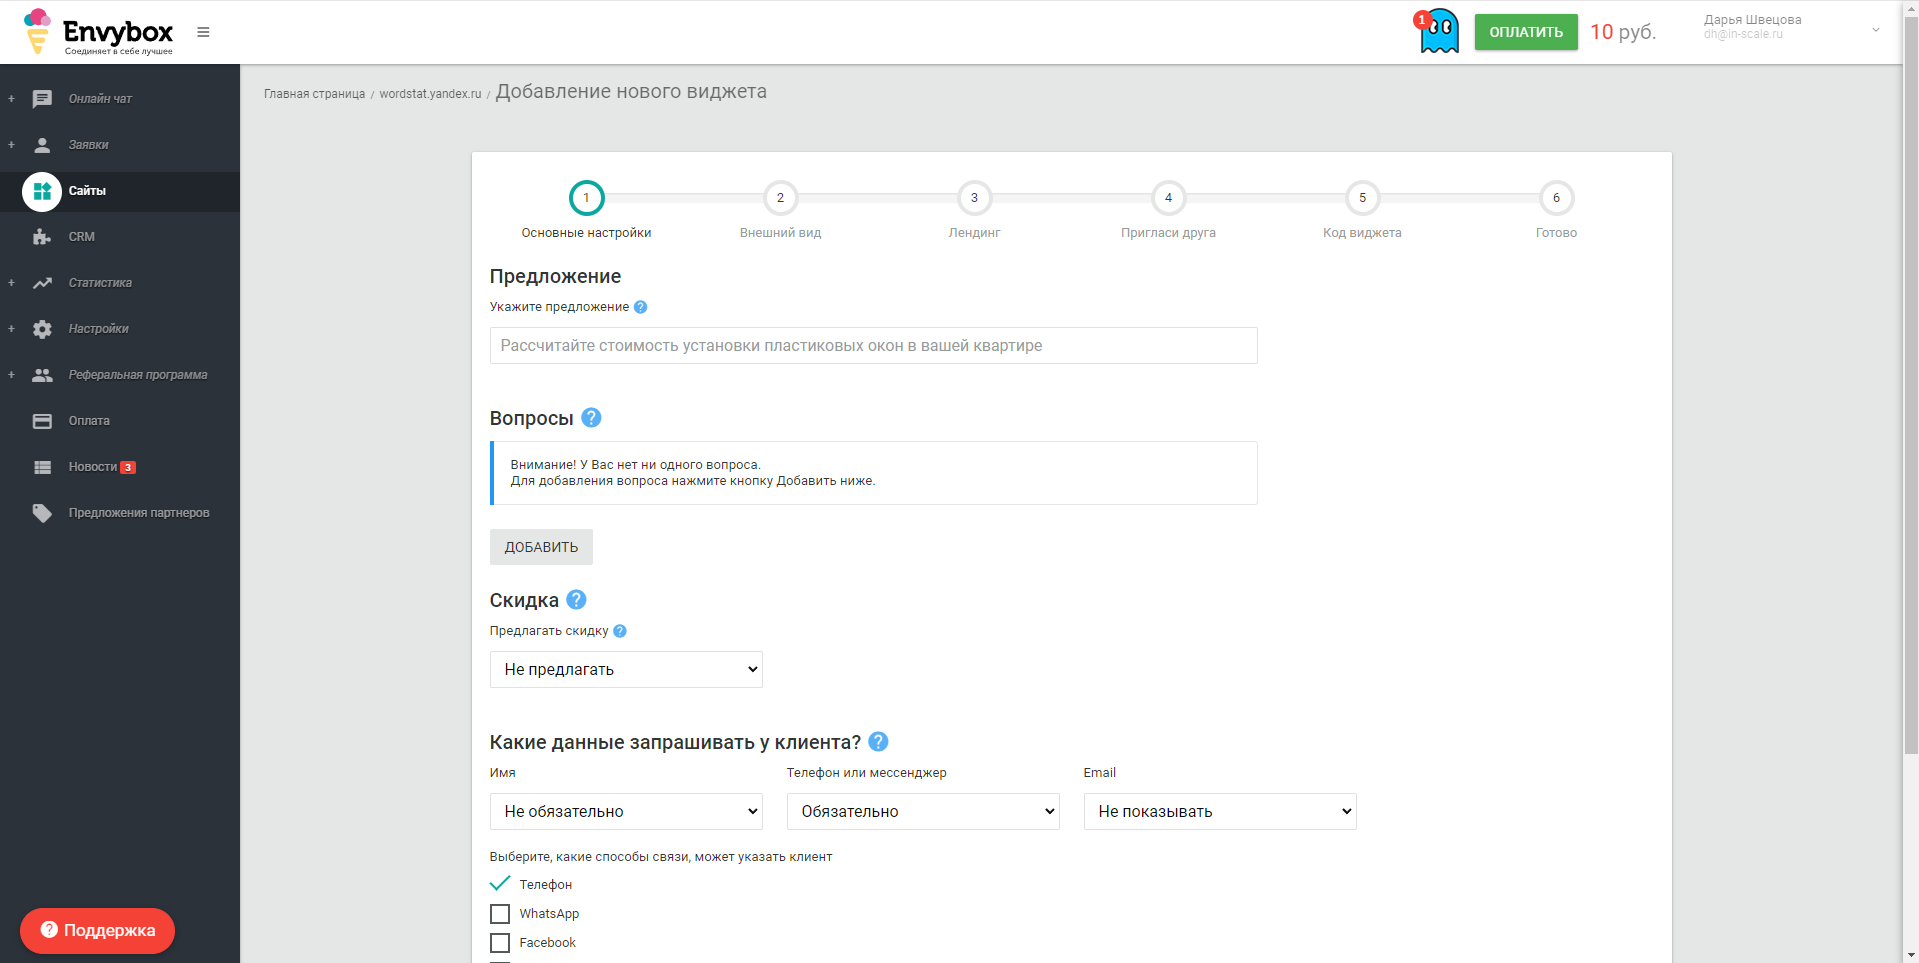Click the Реферальная программа people icon
This screenshot has width=1919, height=963.
(42, 375)
